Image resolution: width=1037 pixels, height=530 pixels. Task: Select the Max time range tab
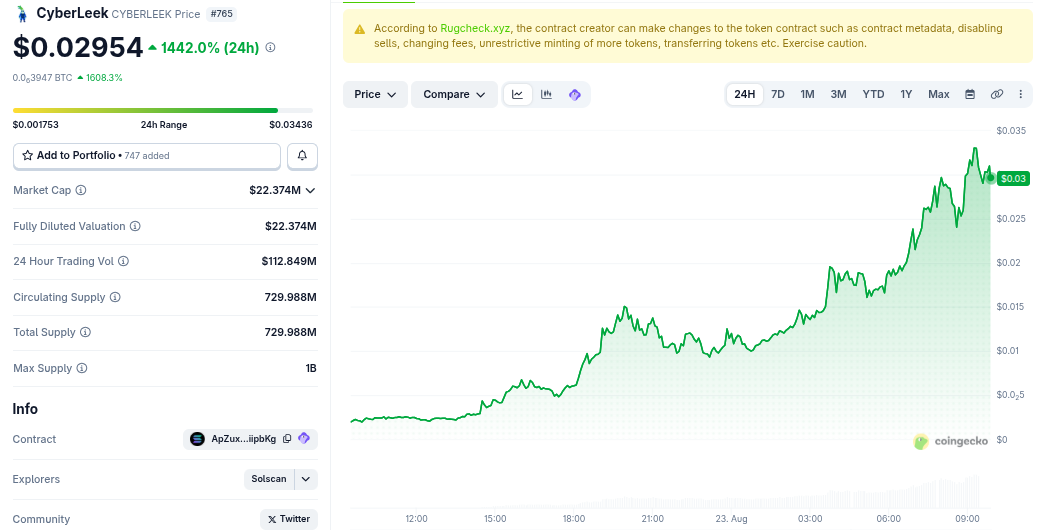click(938, 95)
